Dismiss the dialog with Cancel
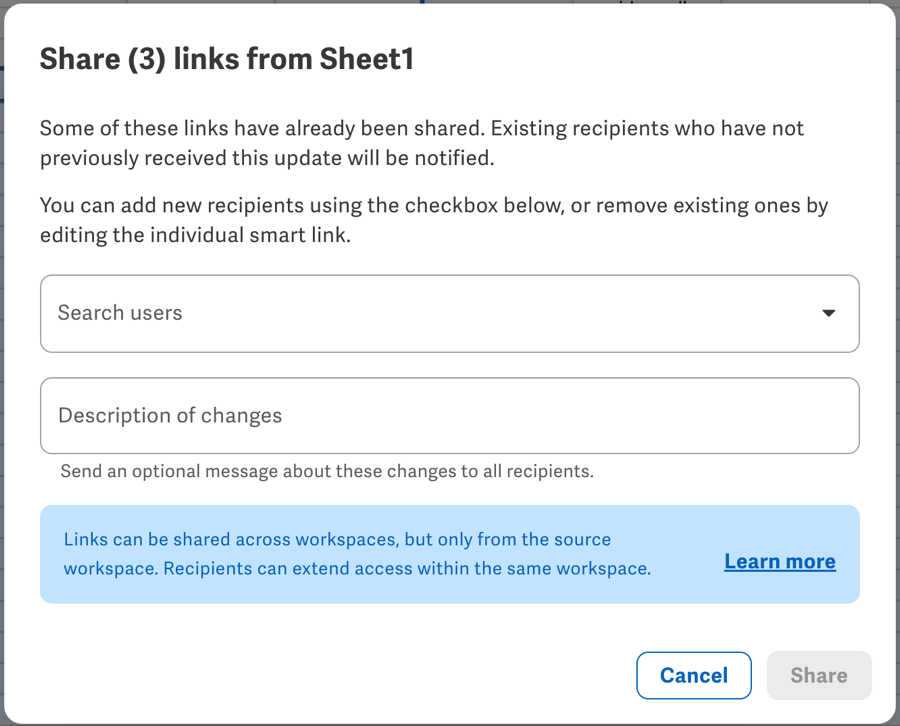 pos(693,675)
